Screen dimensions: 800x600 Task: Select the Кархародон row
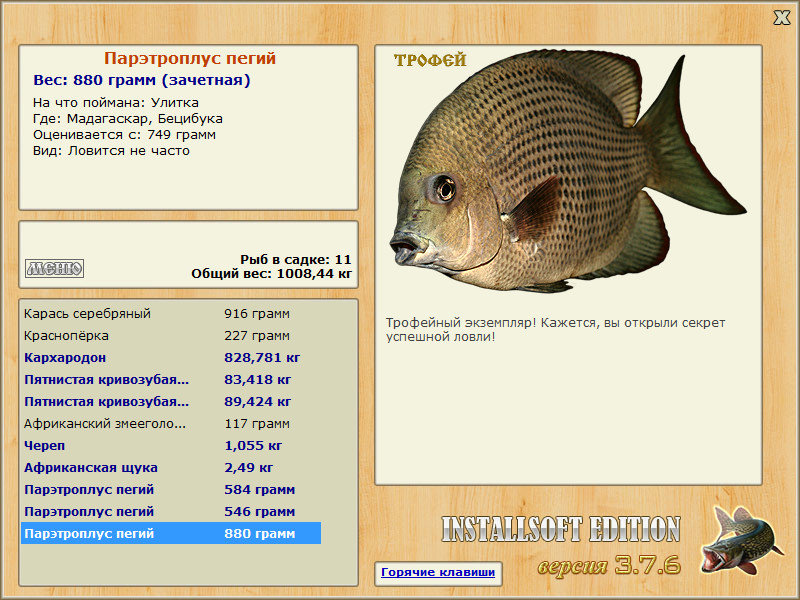pos(171,358)
